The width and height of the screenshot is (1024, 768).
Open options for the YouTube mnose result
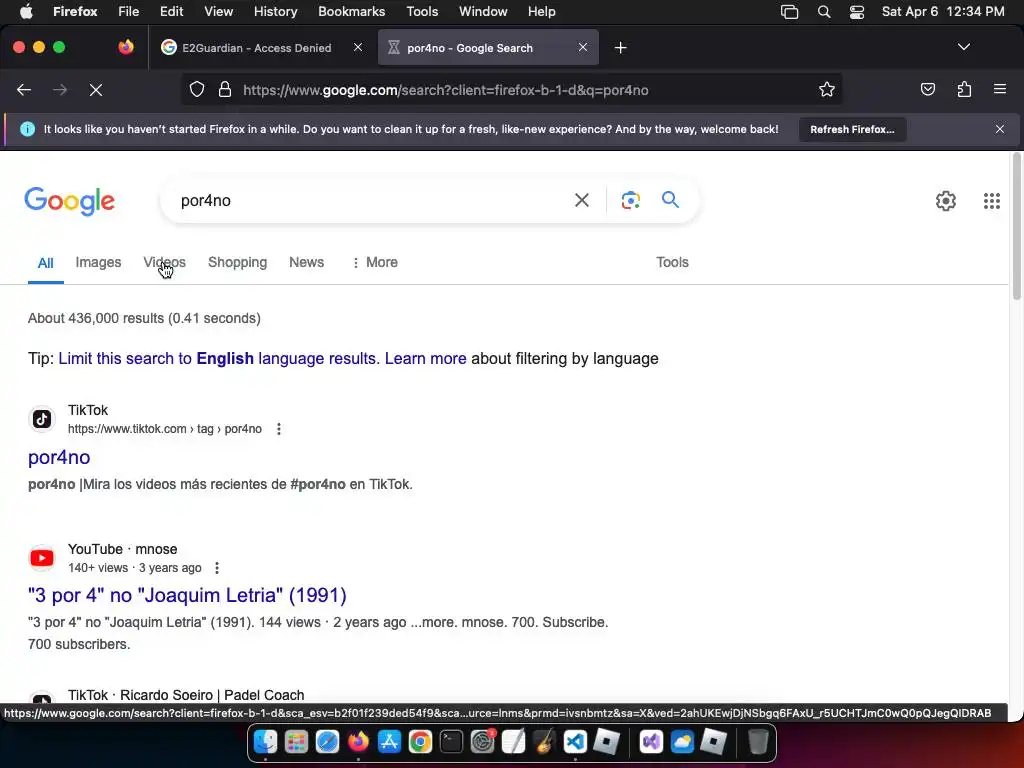point(217,568)
